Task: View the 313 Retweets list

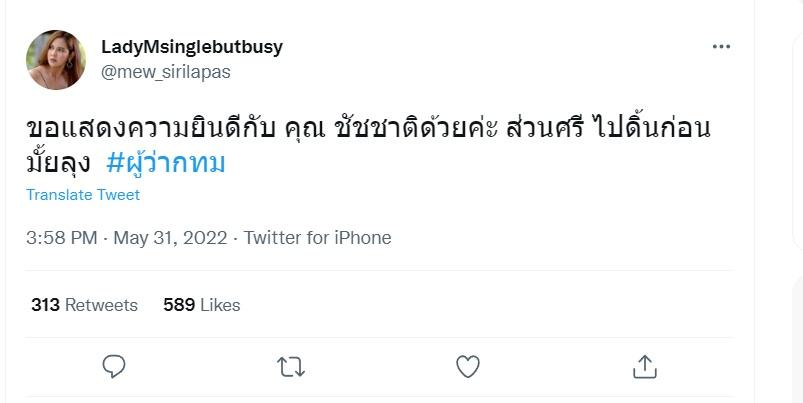Action: 84,305
